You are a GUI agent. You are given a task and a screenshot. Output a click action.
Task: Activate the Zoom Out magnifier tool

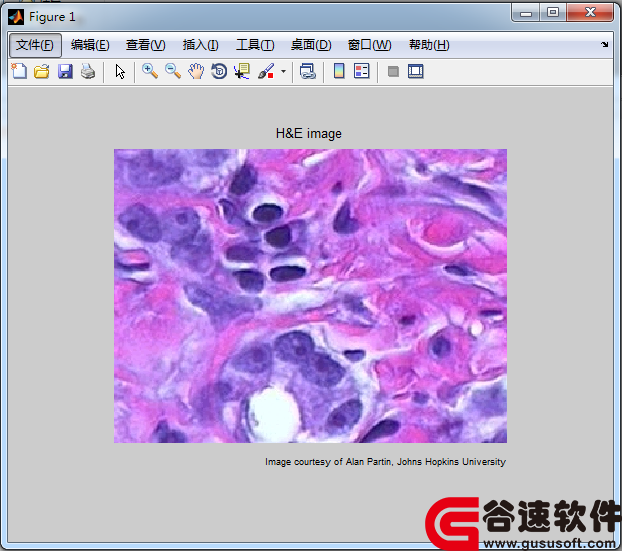pyautogui.click(x=173, y=71)
